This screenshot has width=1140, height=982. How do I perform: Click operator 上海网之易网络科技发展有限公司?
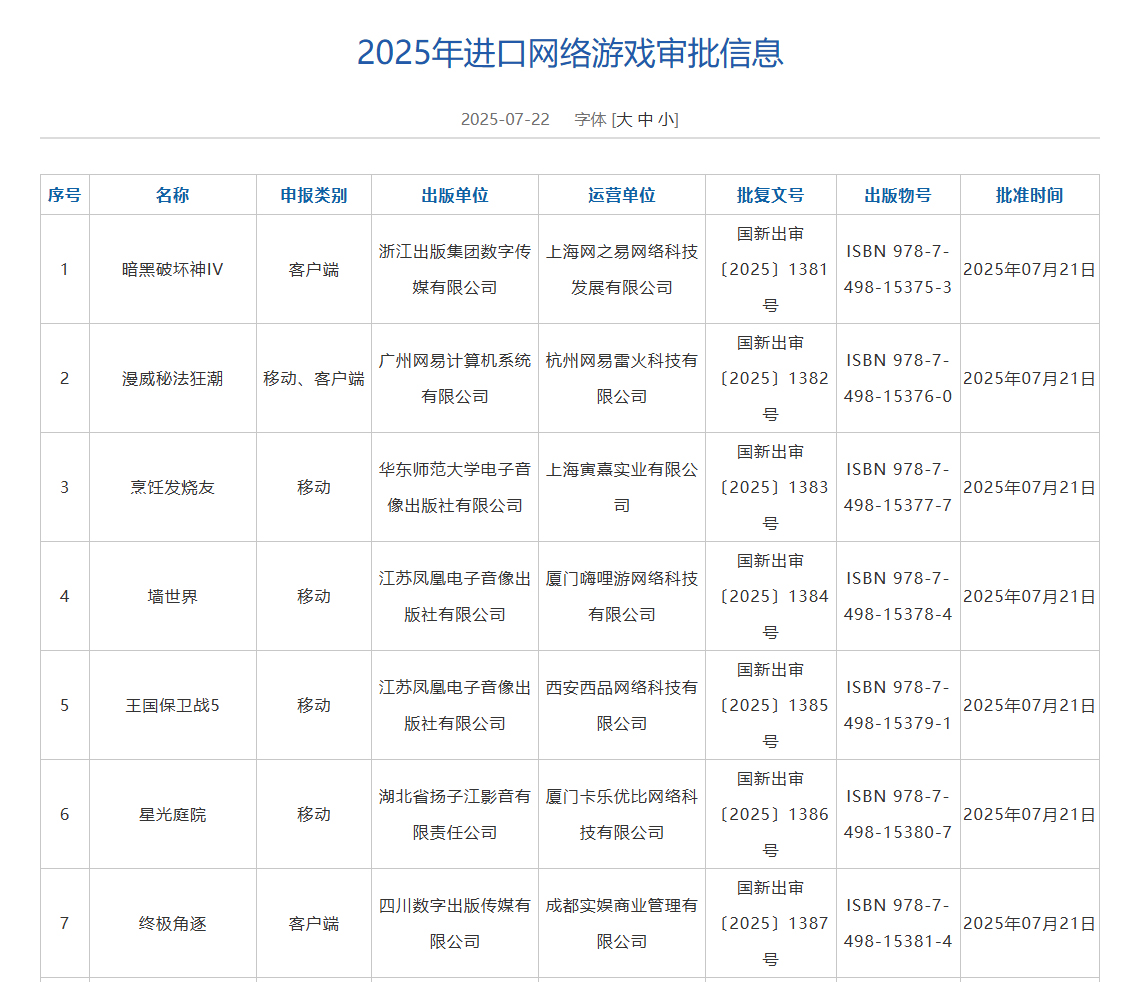622,270
